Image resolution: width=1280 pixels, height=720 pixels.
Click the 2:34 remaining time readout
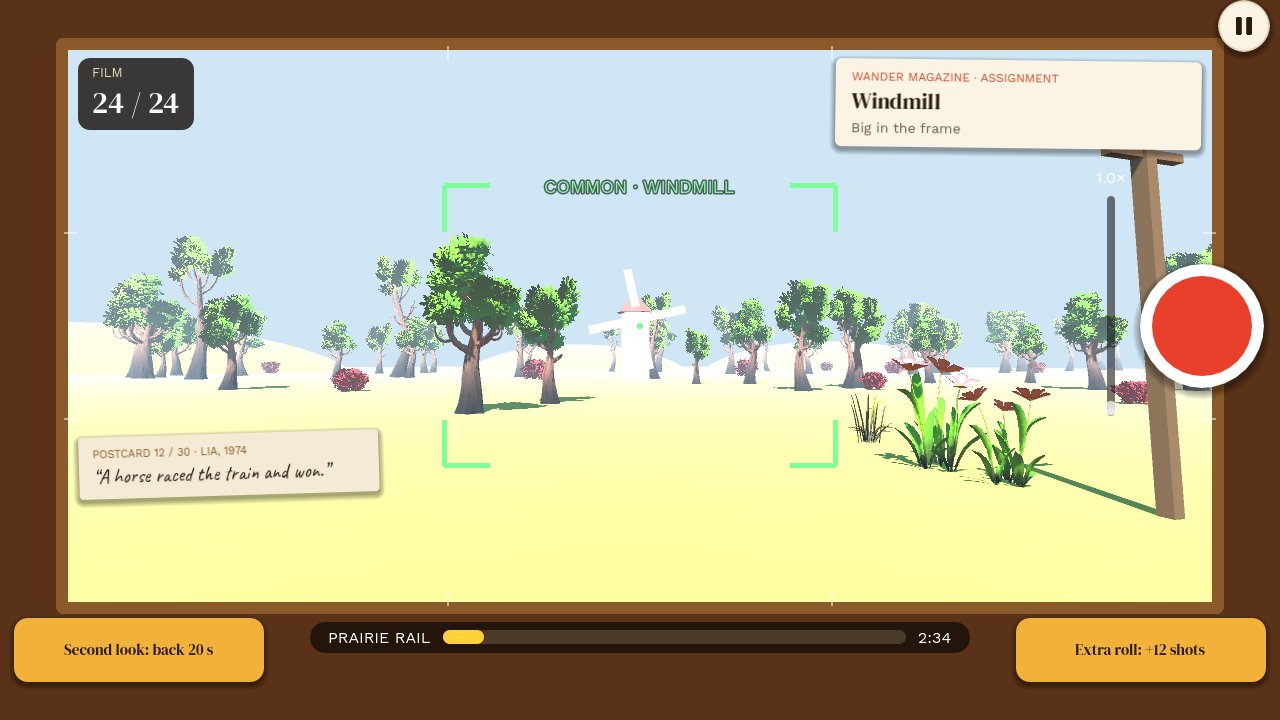coord(934,638)
